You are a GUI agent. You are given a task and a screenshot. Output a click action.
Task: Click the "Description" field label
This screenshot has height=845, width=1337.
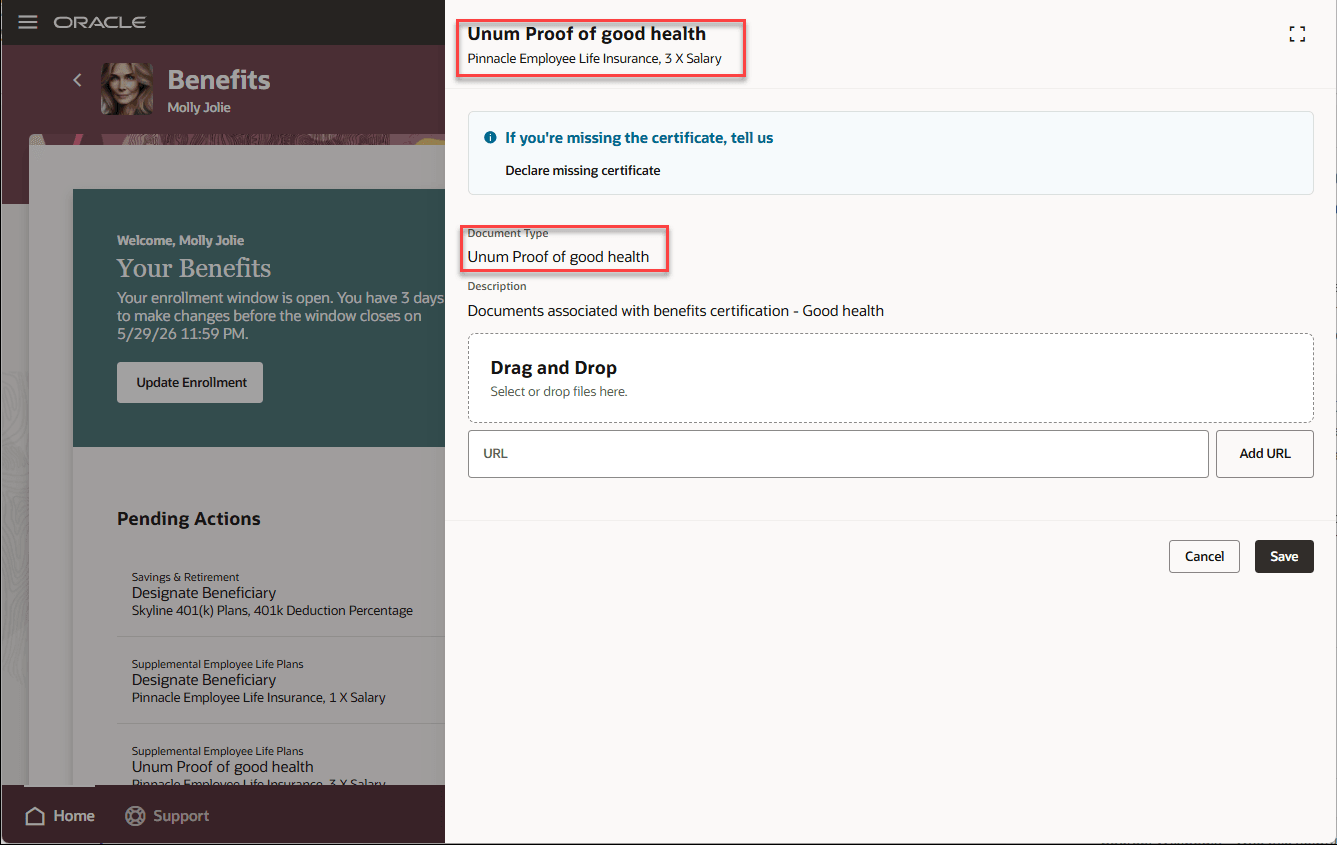(x=497, y=286)
